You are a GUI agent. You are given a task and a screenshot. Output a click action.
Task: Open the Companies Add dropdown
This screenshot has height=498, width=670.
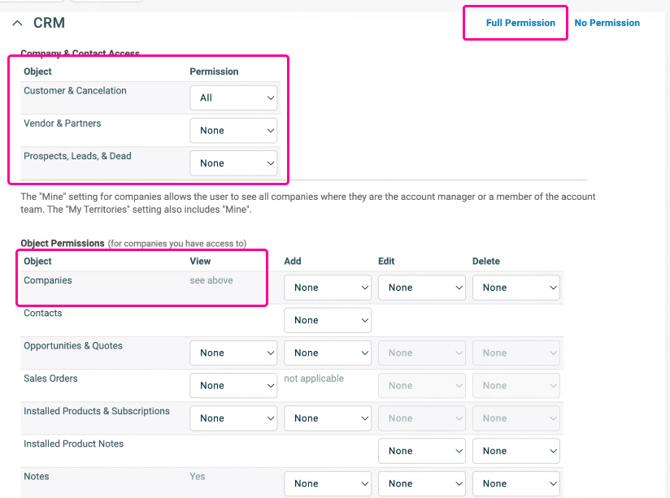(327, 288)
